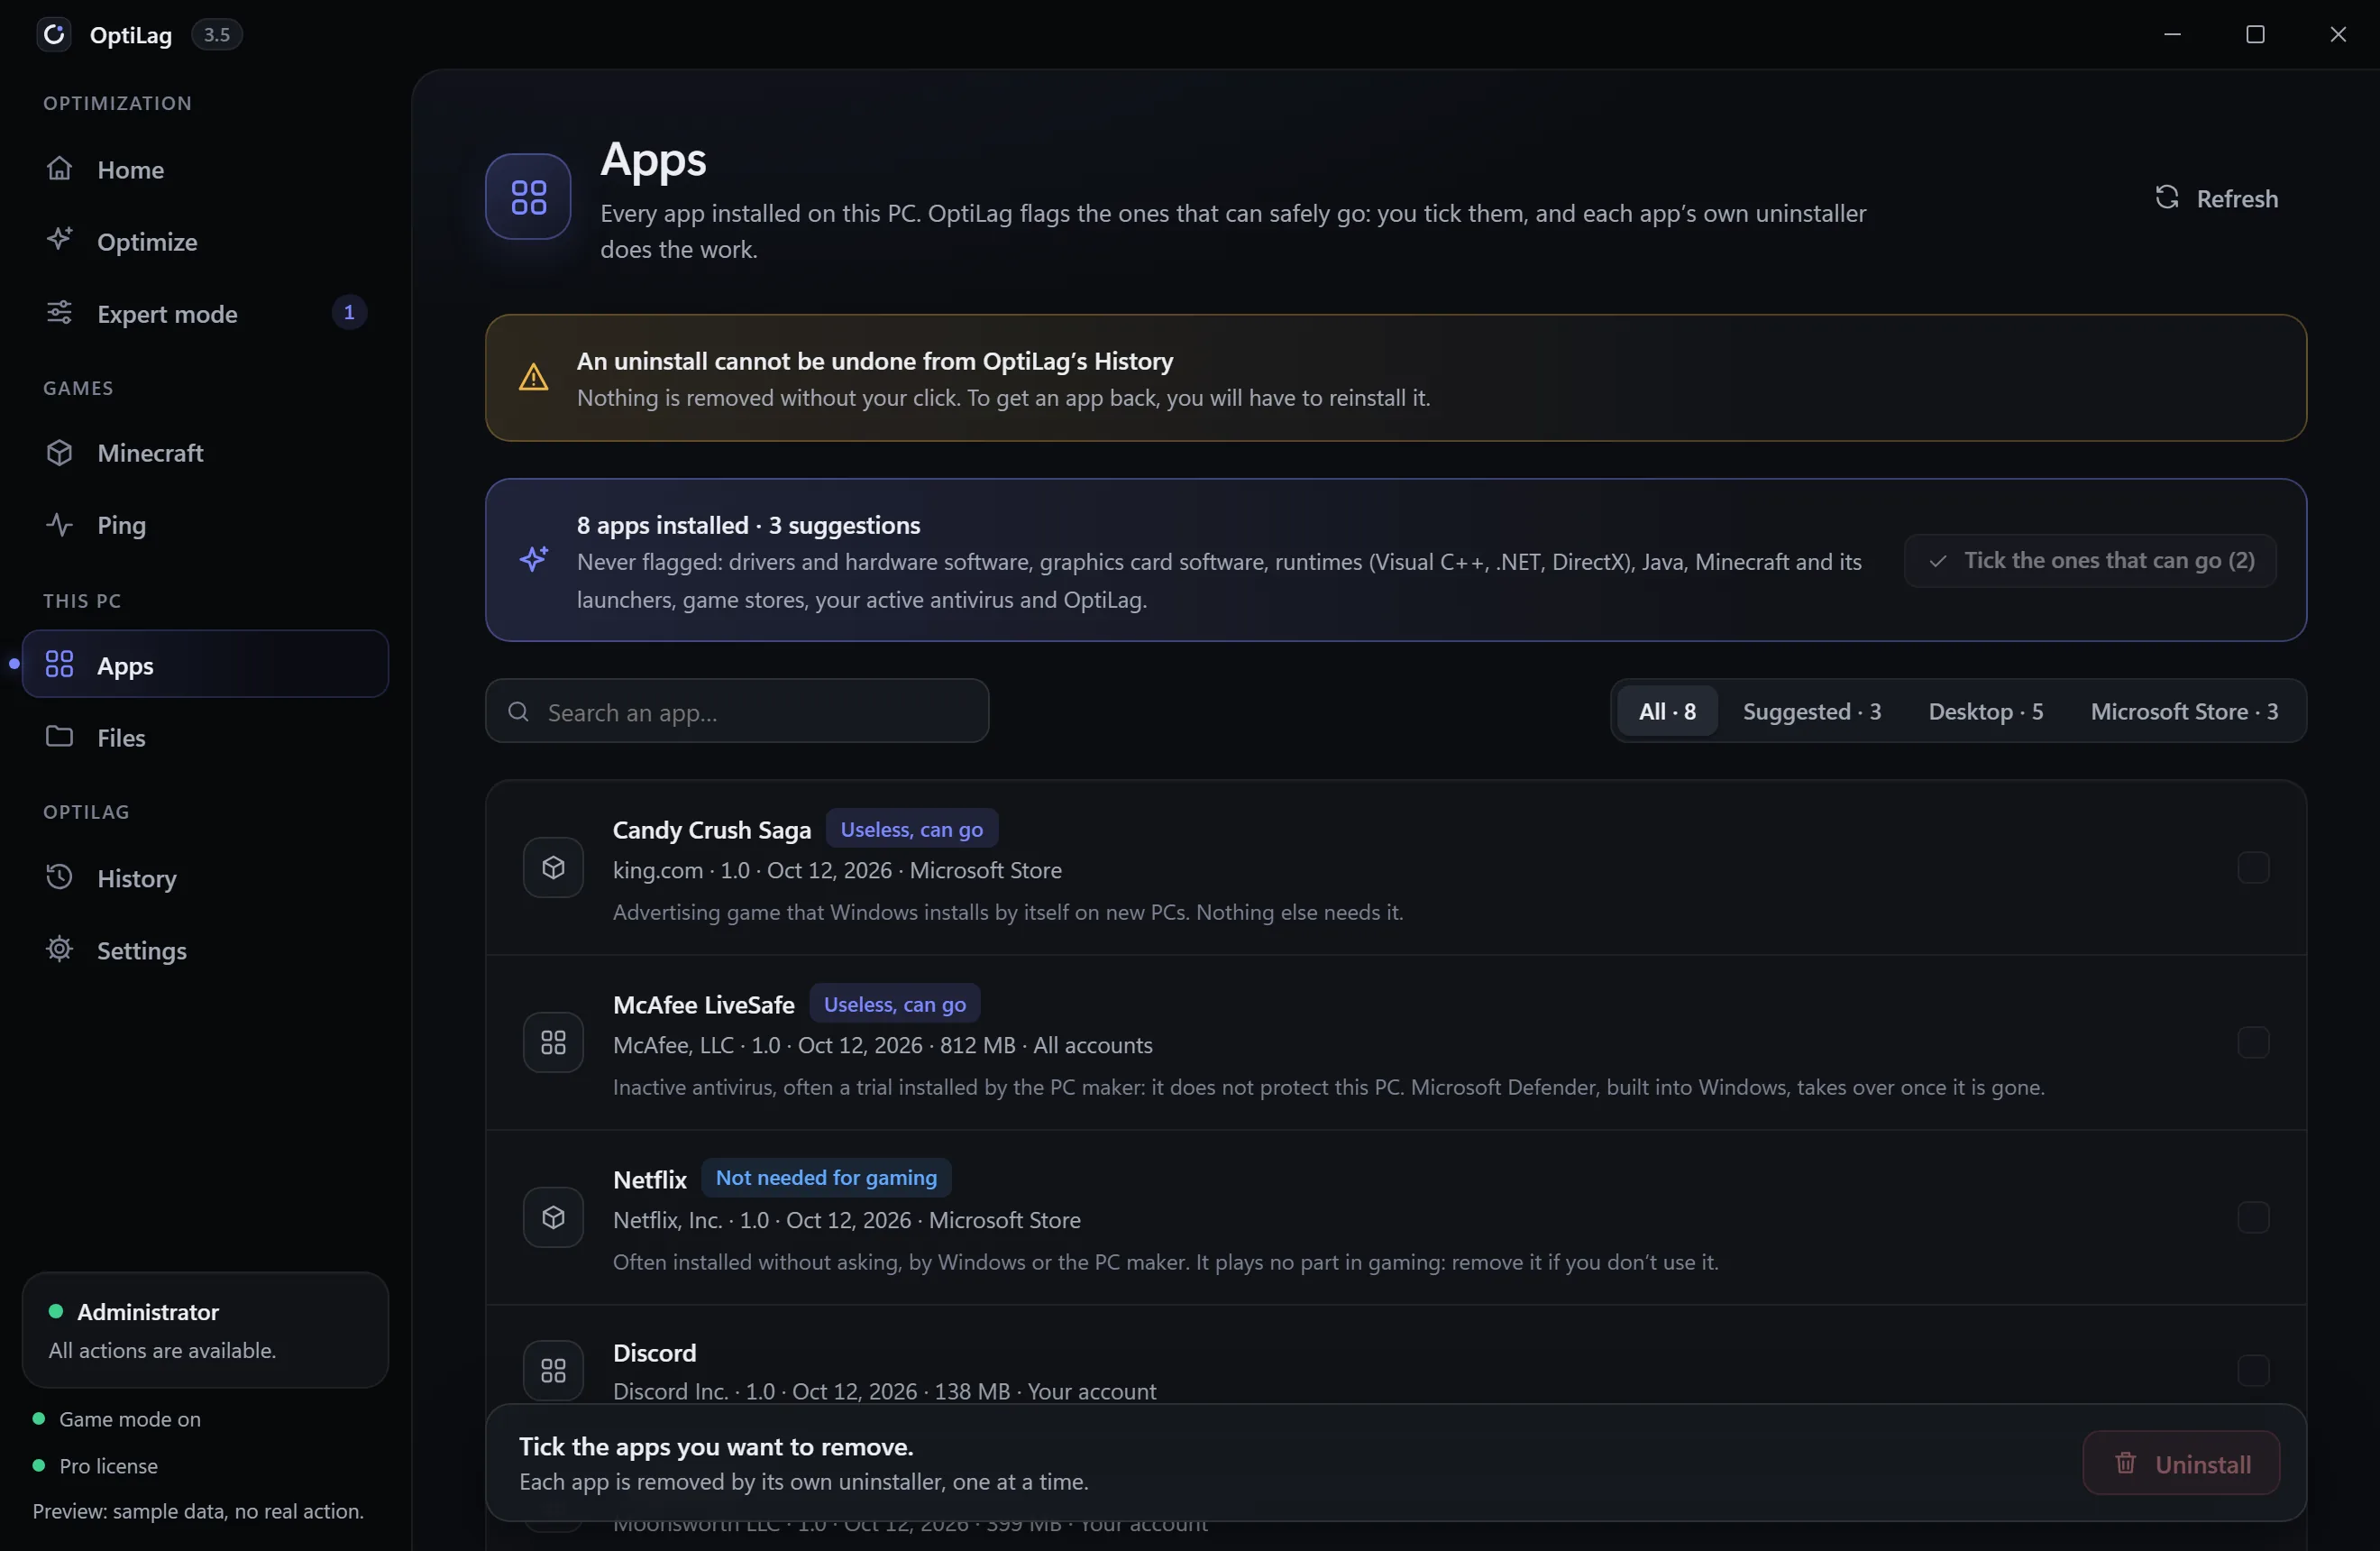This screenshot has width=2380, height=1551.
Task: Click the Discord app icon
Action: [553, 1370]
